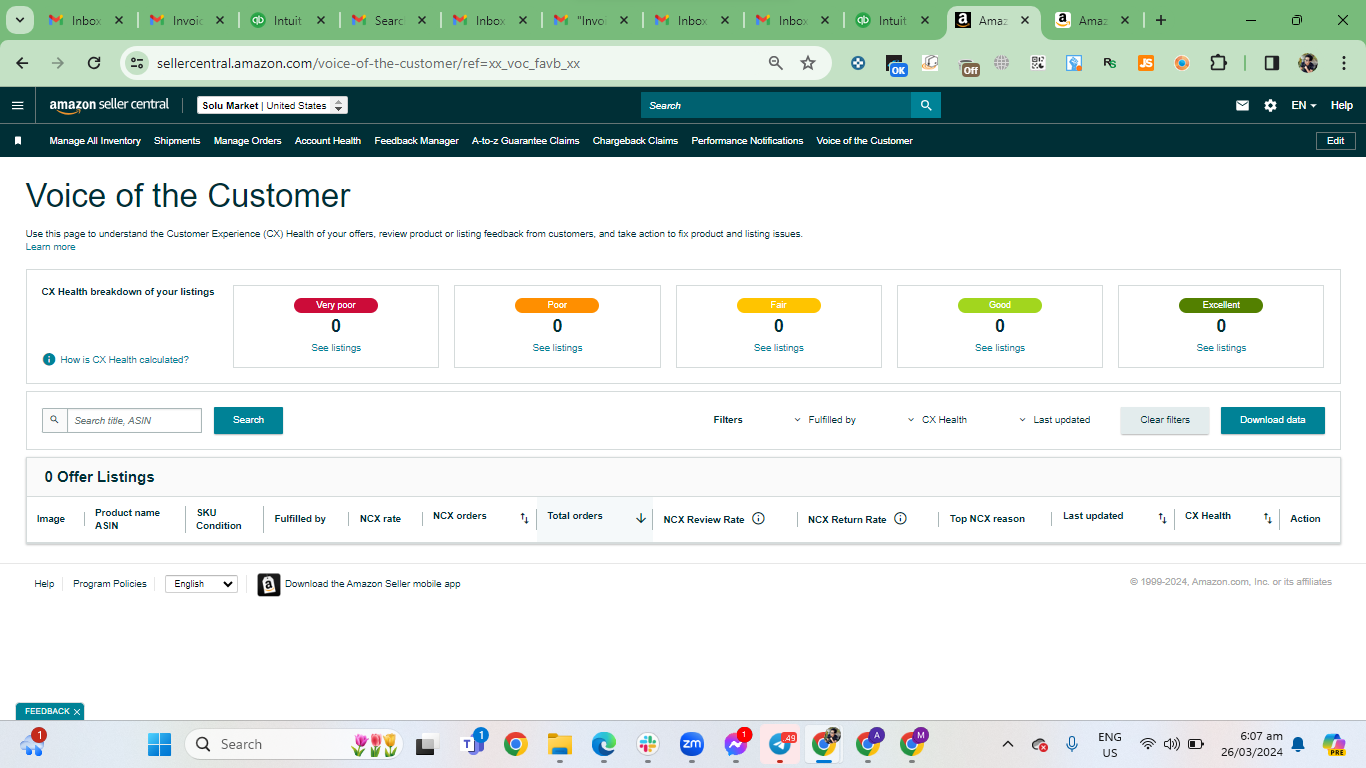Open the Seller Central hamburger menu
1366x768 pixels.
coord(18,105)
